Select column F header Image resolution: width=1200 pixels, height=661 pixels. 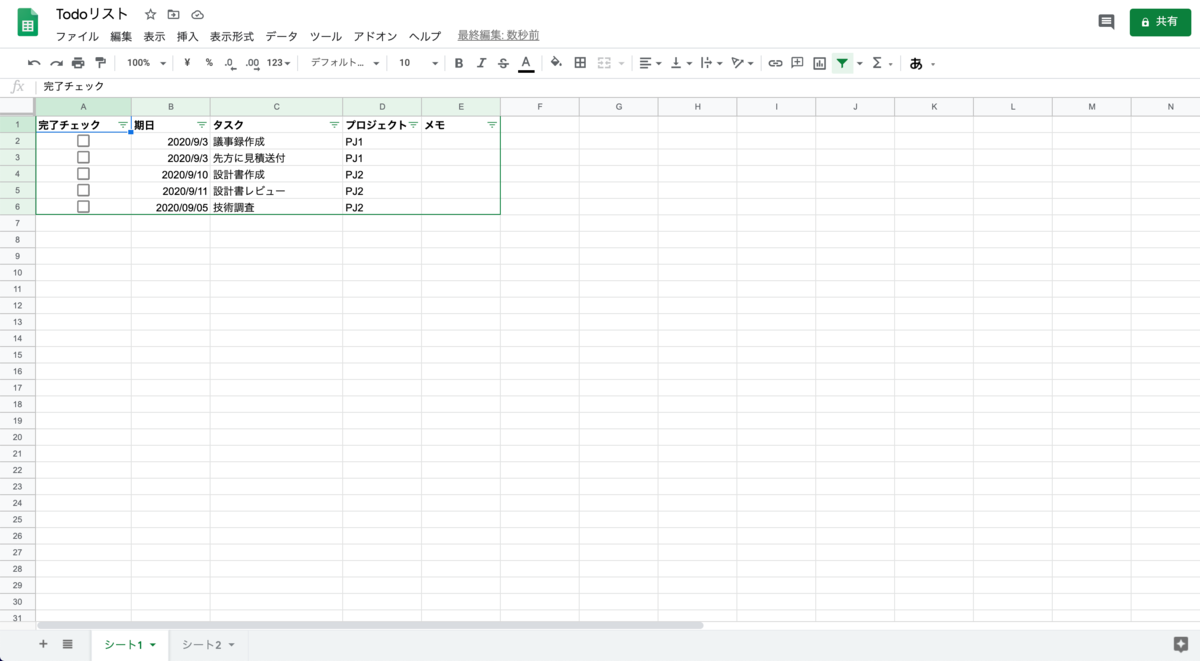[x=540, y=106]
